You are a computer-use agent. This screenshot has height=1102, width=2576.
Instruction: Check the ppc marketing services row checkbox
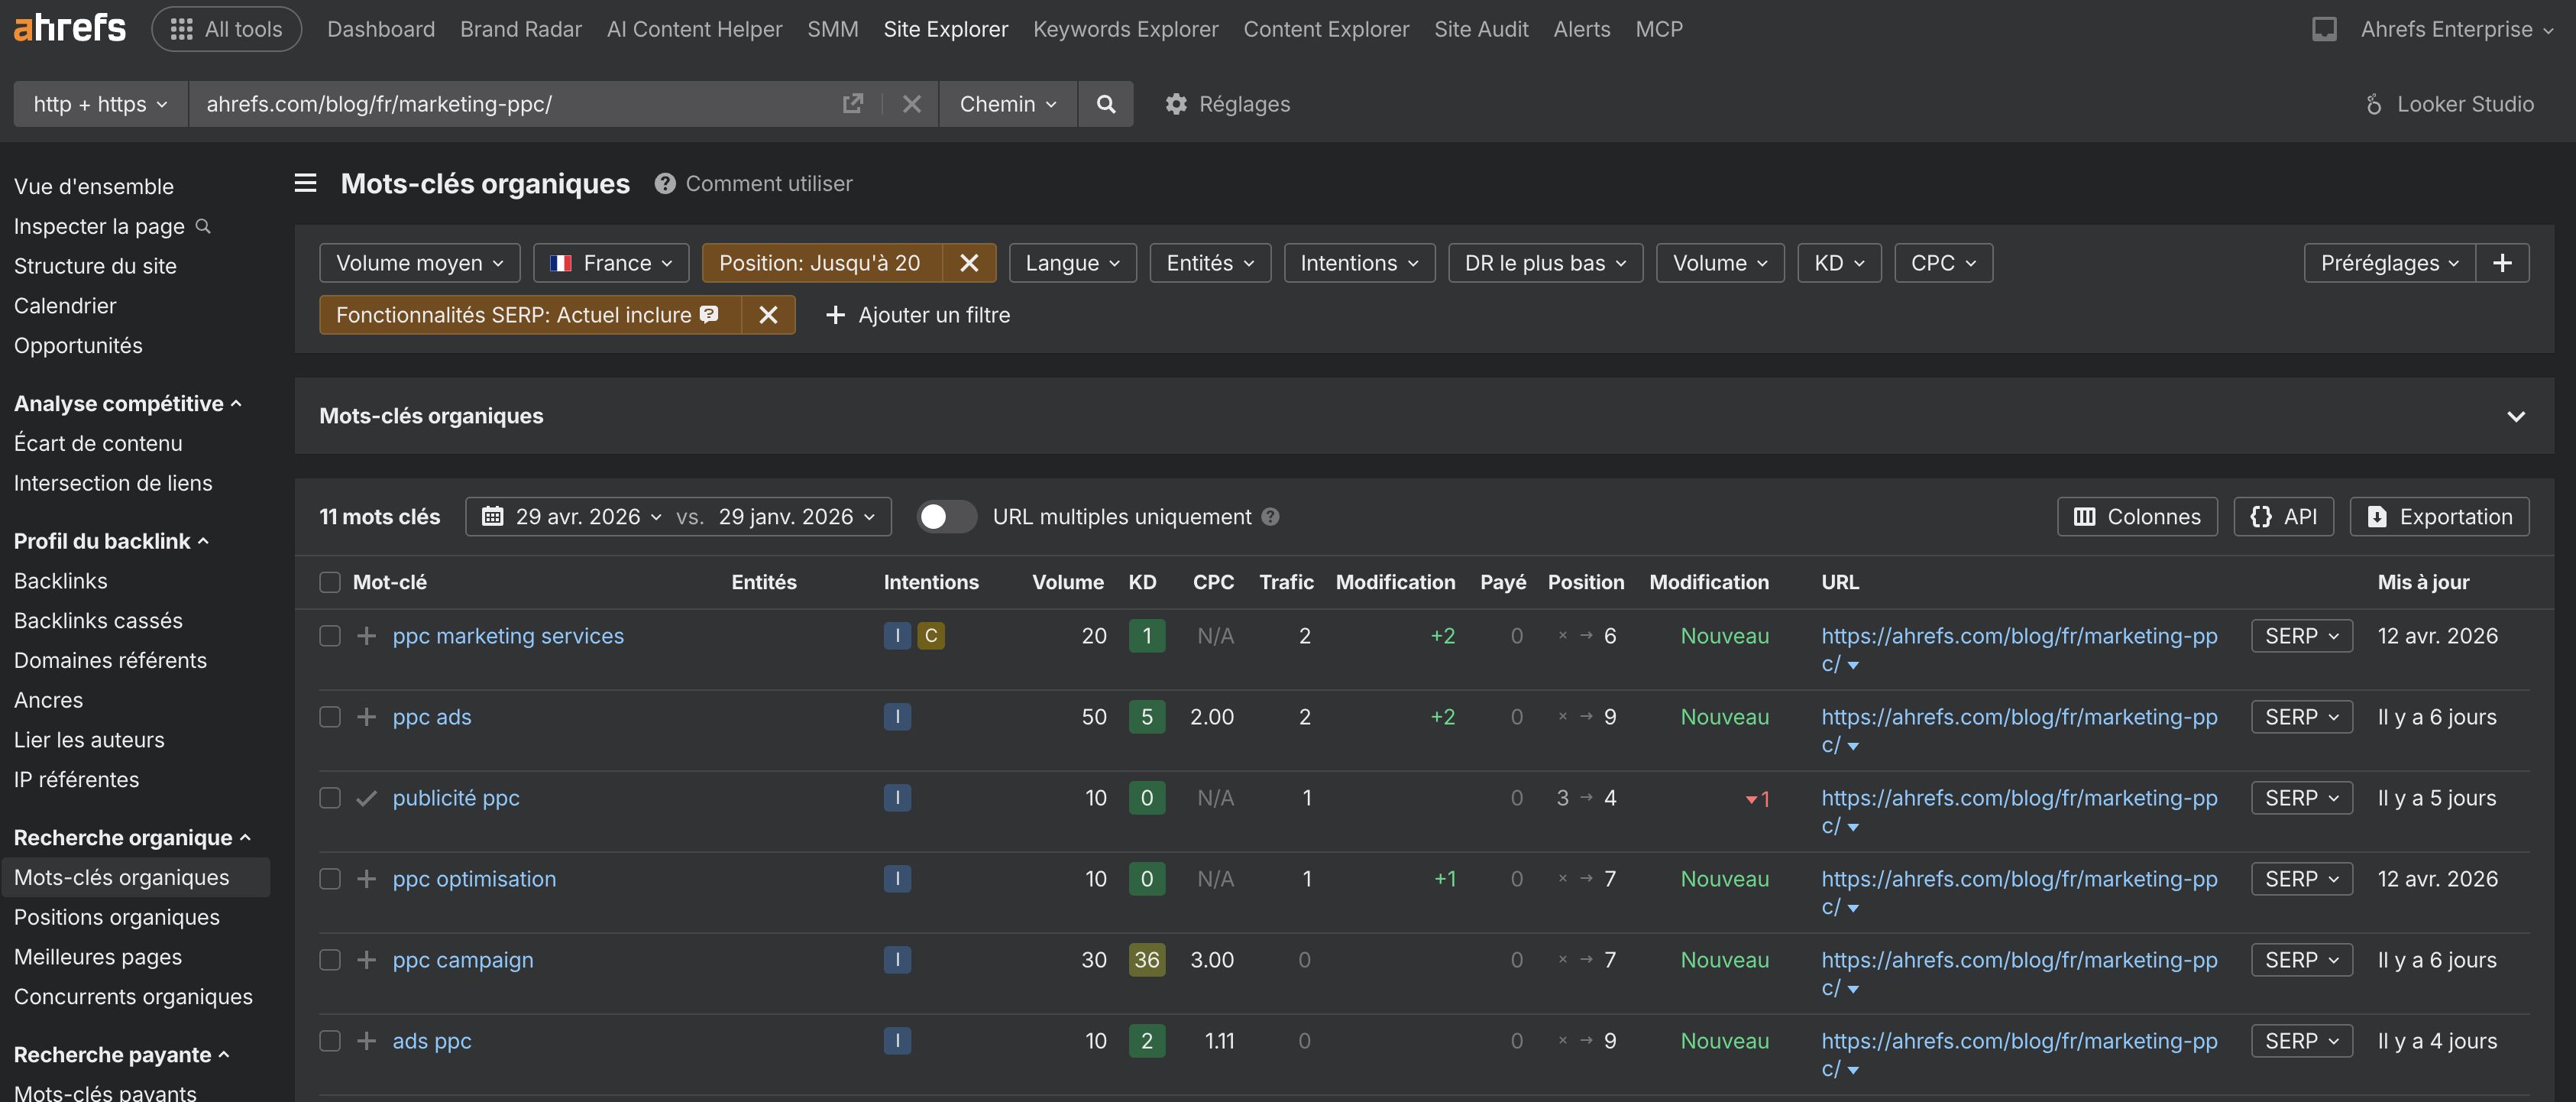(x=330, y=636)
